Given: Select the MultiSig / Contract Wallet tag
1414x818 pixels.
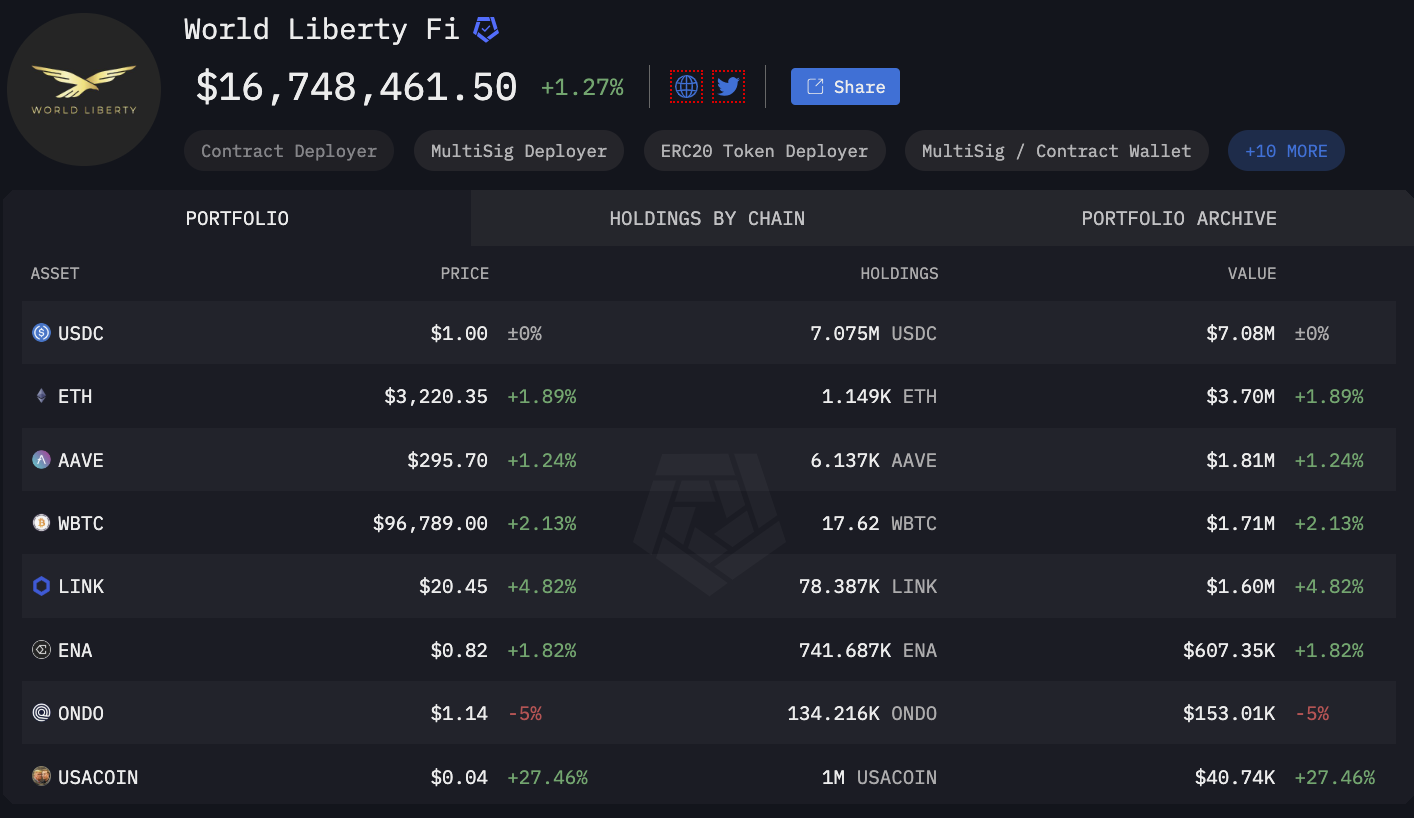Looking at the screenshot, I should (1057, 151).
